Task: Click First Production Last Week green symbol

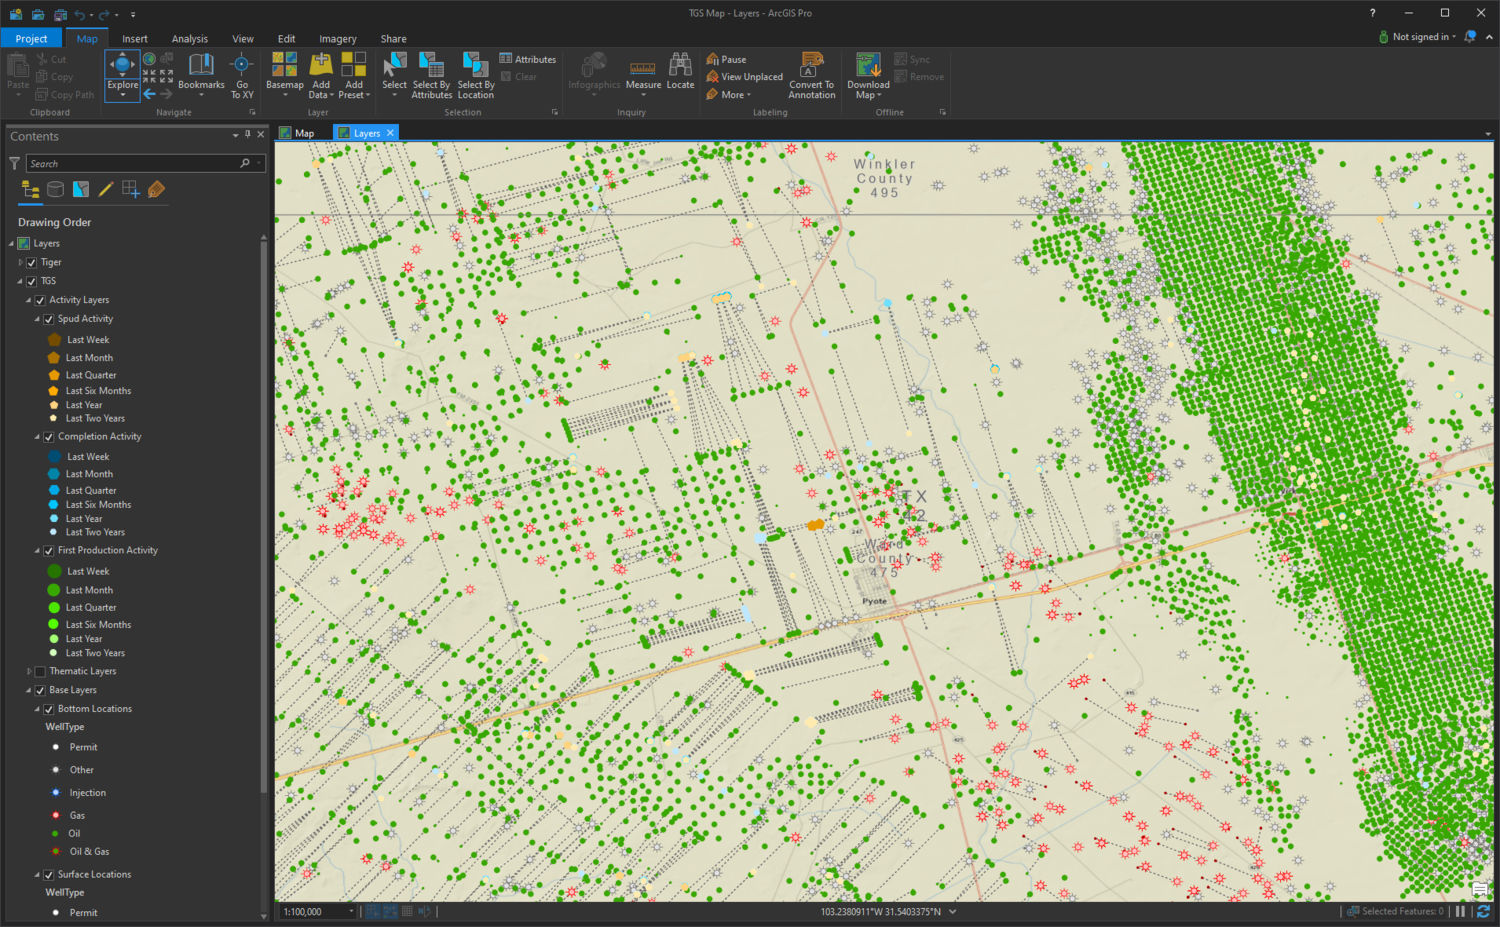Action: 55,572
